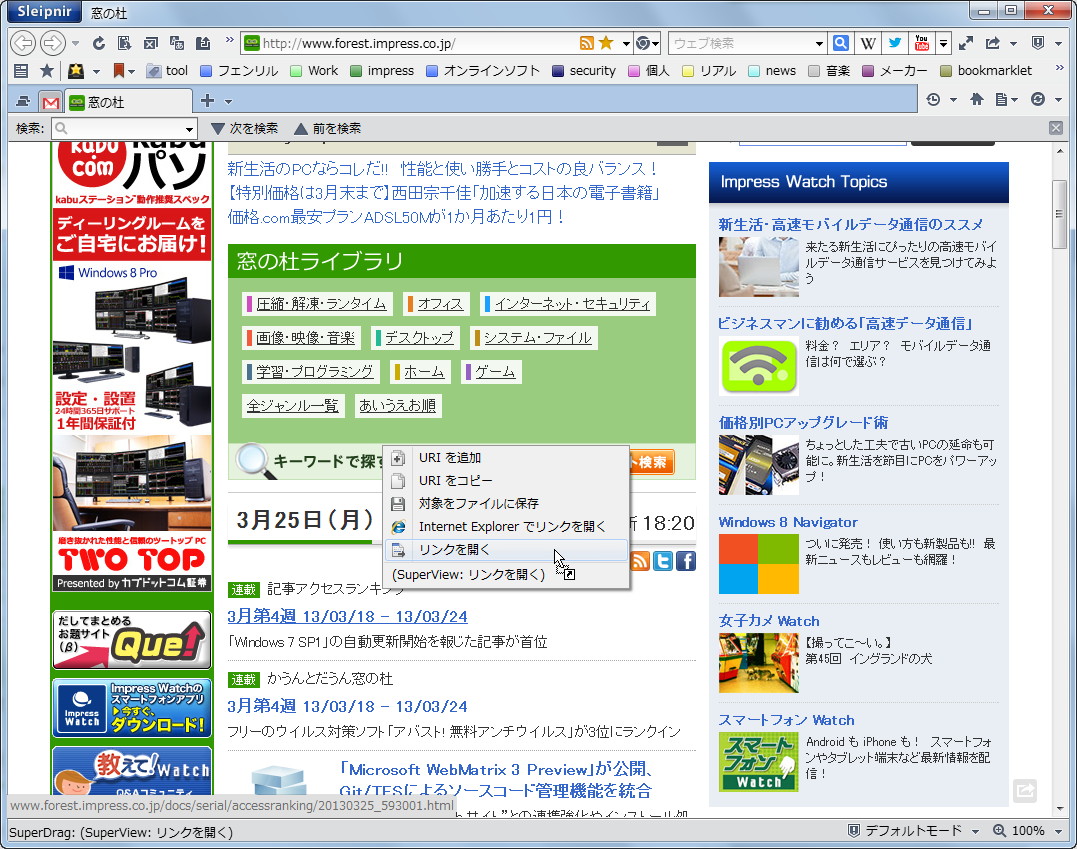The height and width of the screenshot is (849, 1077).
Task: Open the panel icon left of bookmarks bar
Action: pyautogui.click(x=21, y=71)
